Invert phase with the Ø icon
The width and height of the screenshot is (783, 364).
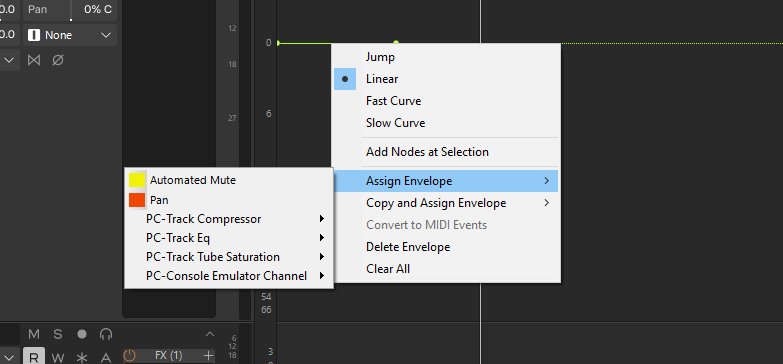(58, 60)
